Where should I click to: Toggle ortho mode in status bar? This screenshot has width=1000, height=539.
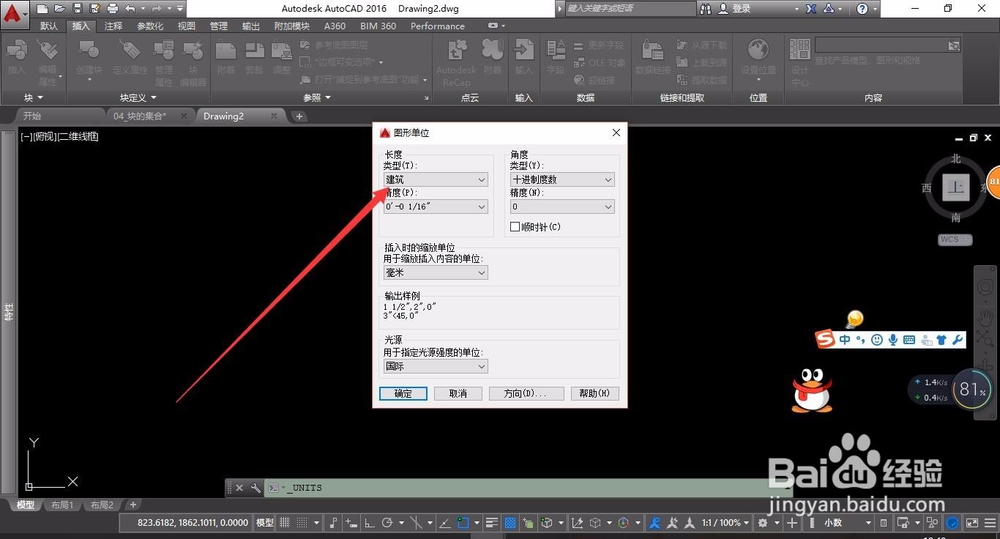point(369,522)
